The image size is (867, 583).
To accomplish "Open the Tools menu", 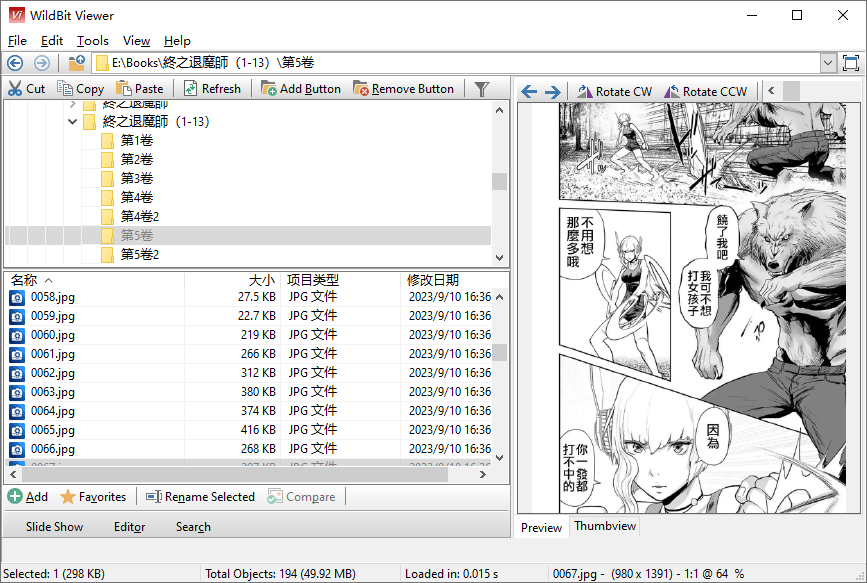I will 92,41.
